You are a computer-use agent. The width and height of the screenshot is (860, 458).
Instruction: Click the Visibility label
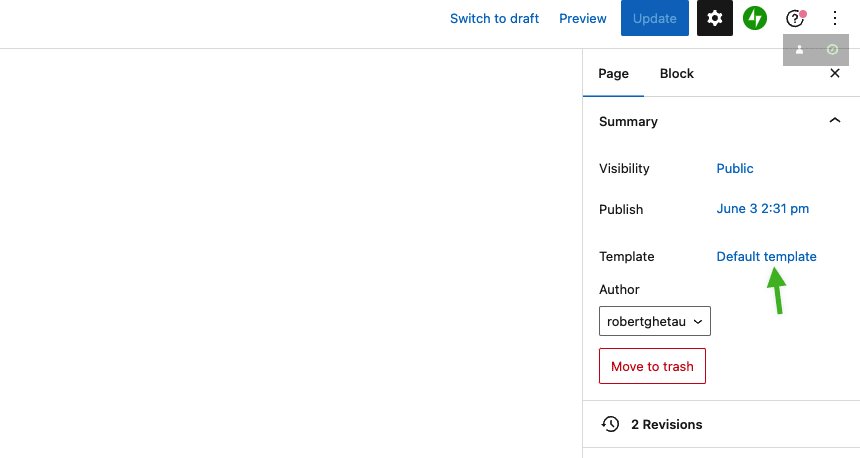tap(624, 168)
